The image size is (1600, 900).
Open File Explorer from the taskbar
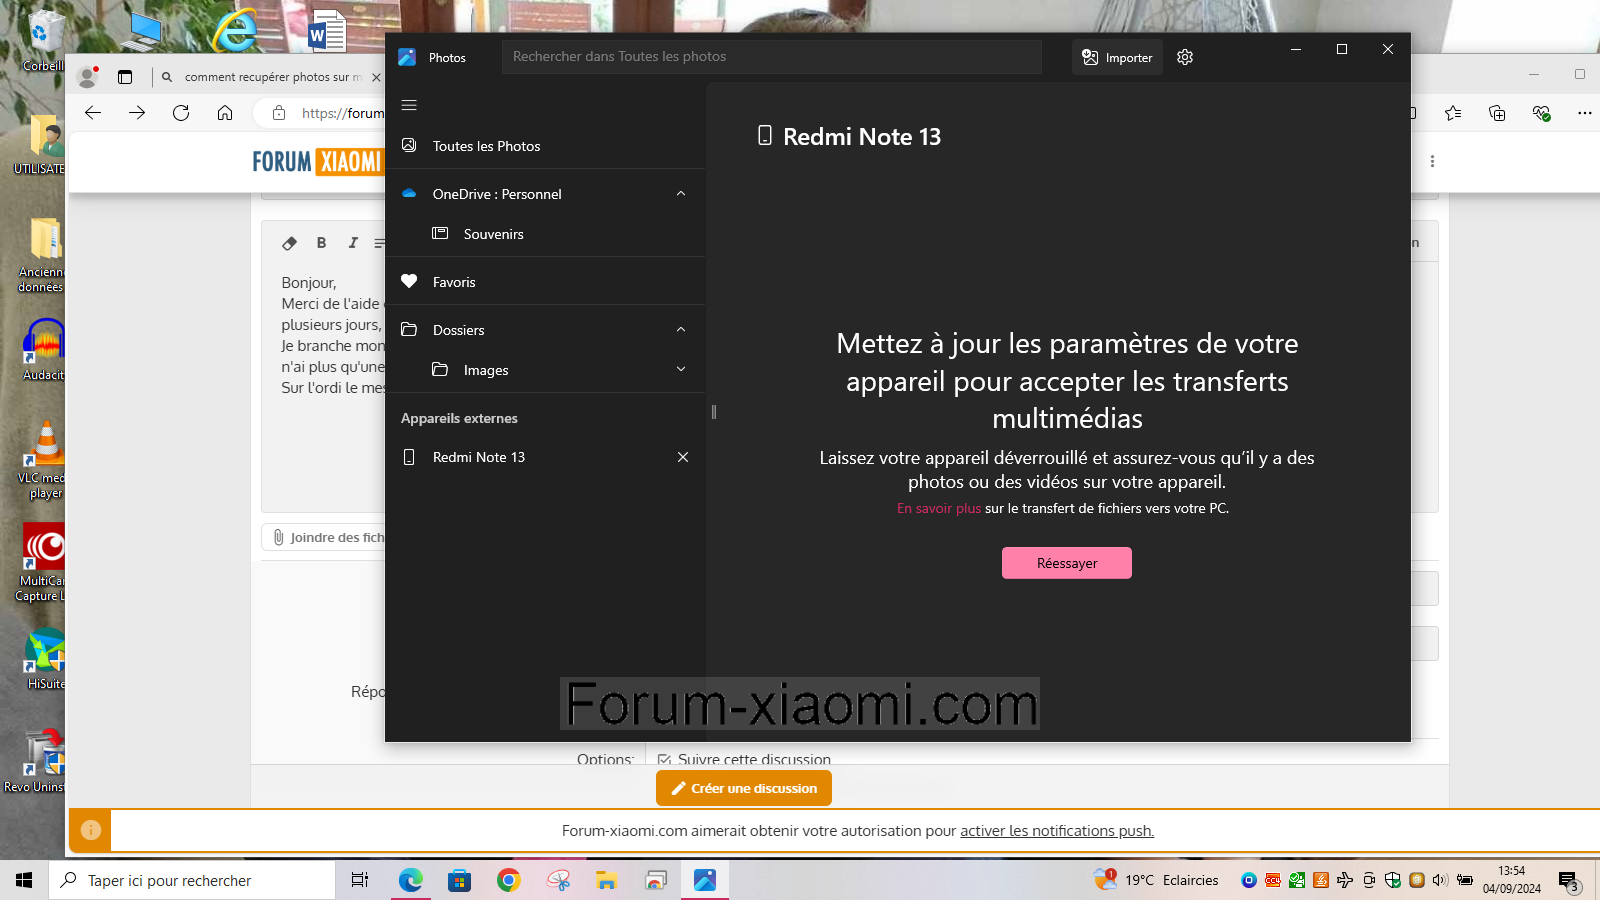tap(607, 880)
